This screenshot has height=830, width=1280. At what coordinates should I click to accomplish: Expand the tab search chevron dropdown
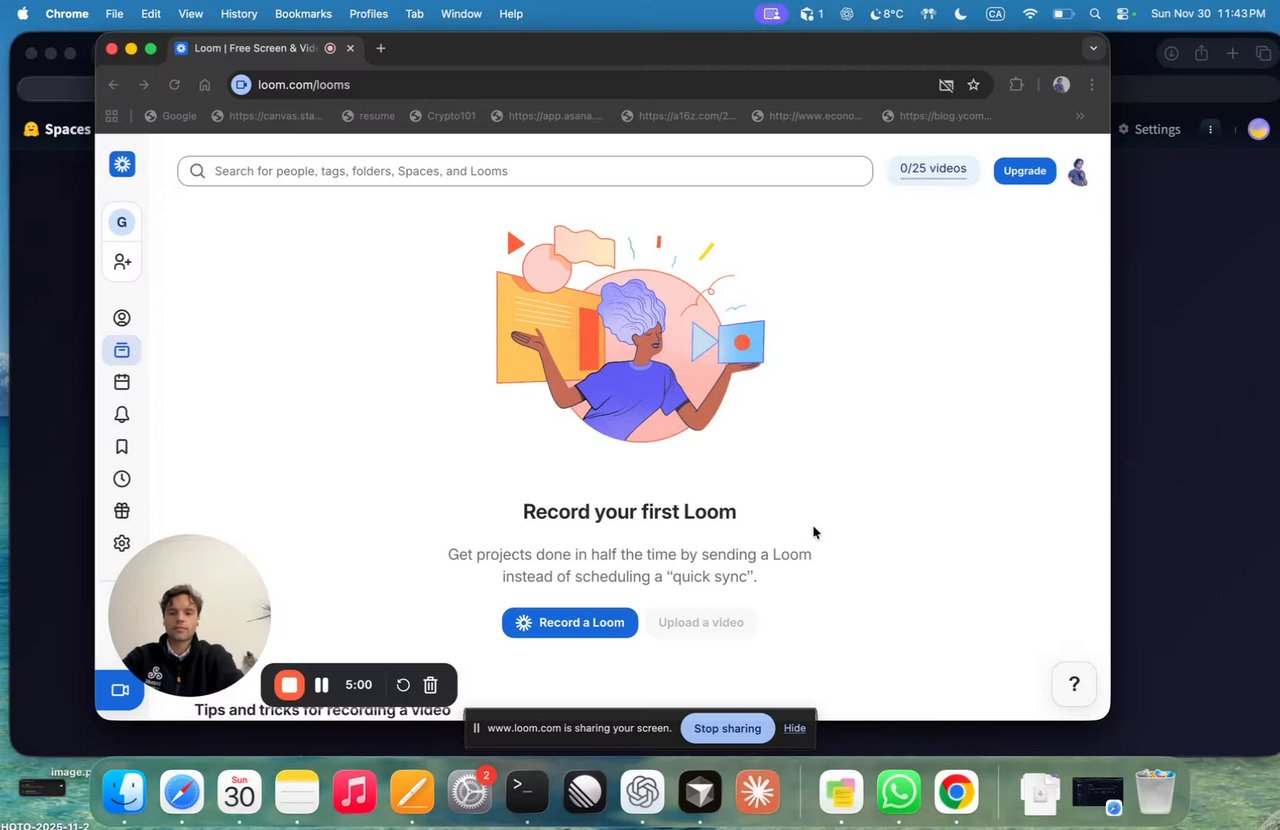click(x=1093, y=48)
